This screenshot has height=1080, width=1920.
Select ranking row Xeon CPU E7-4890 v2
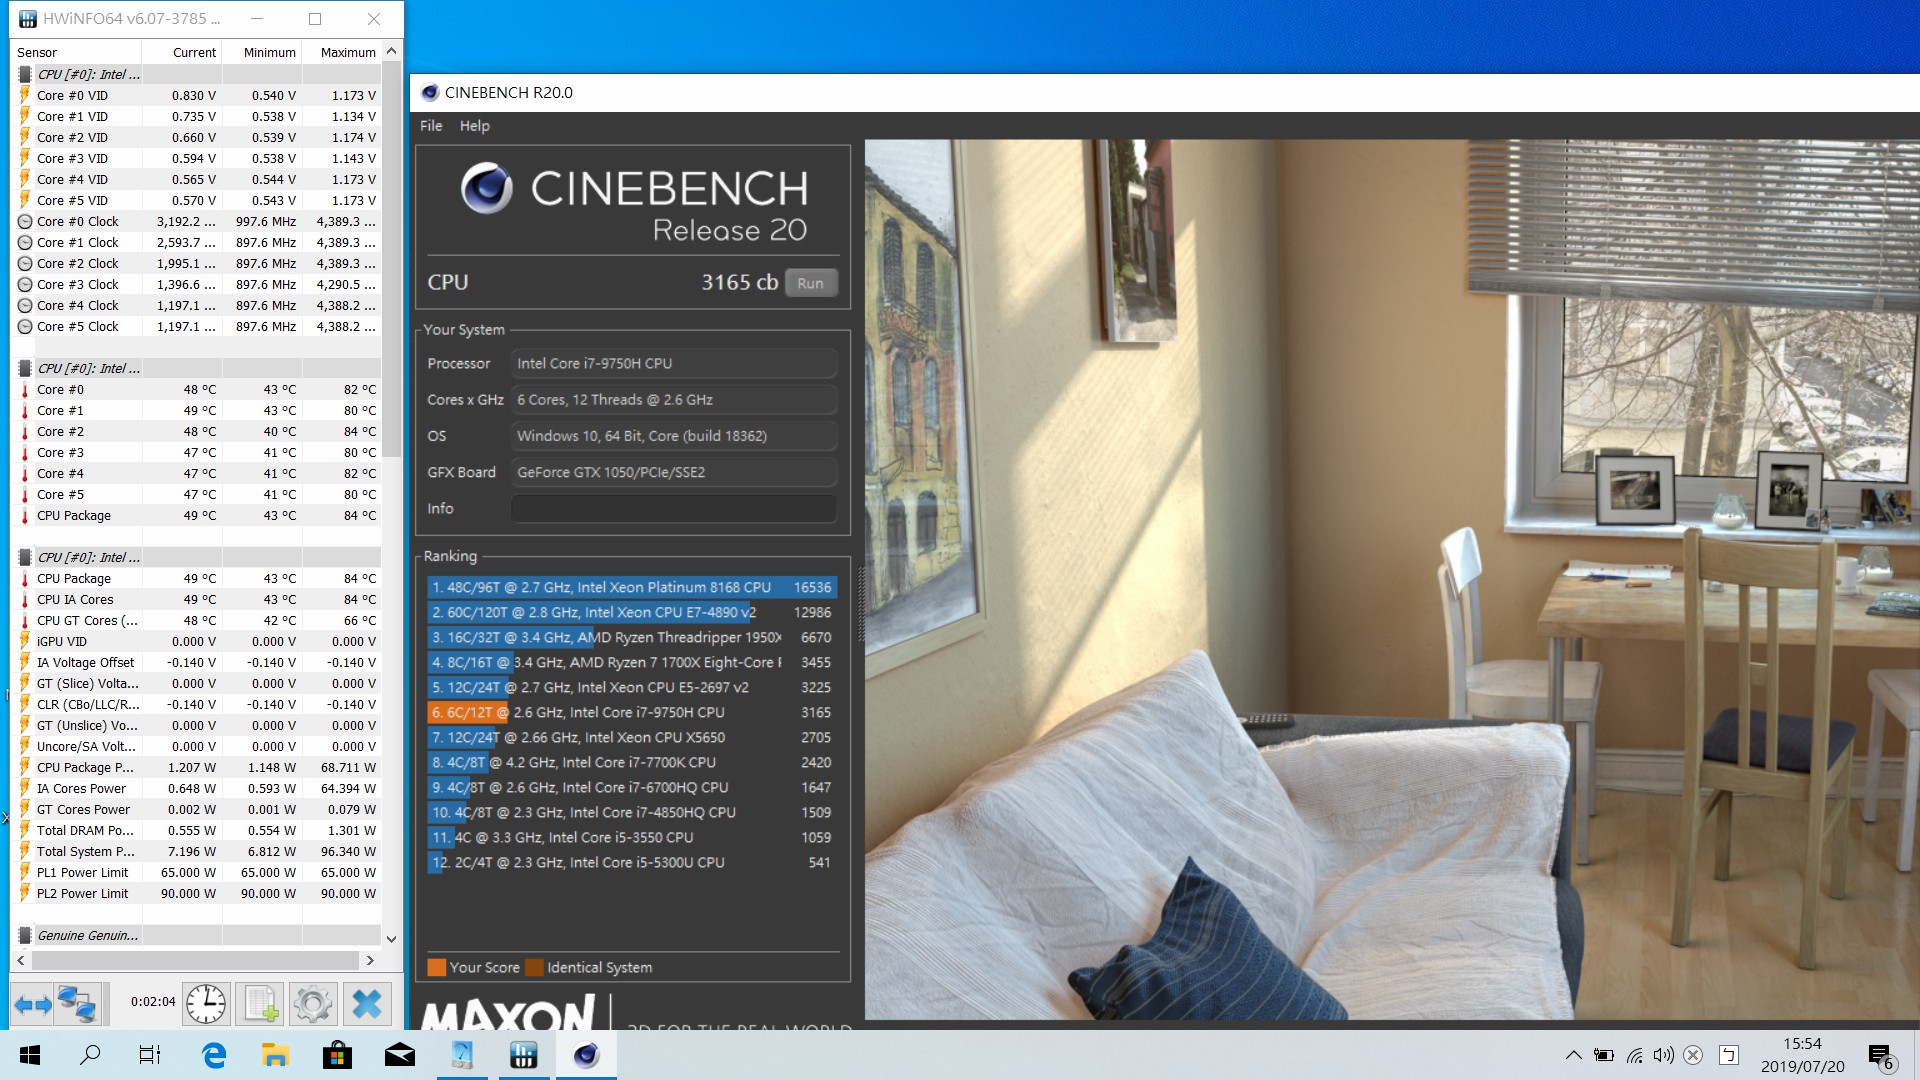(631, 613)
